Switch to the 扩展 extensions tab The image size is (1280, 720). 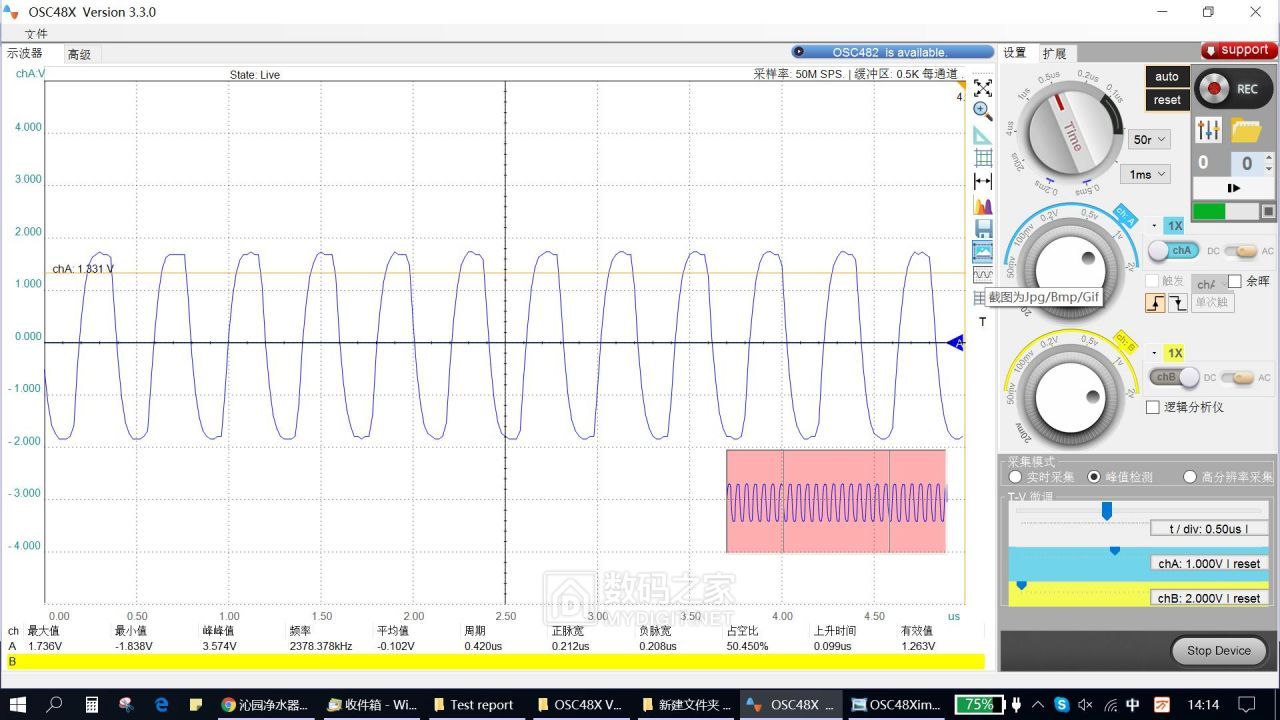click(1054, 53)
